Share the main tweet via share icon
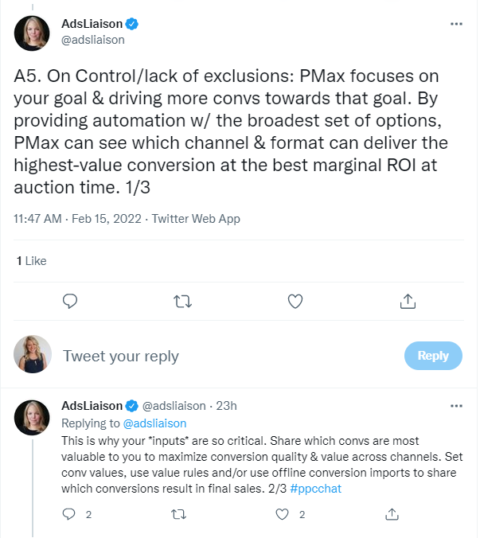 tap(408, 301)
